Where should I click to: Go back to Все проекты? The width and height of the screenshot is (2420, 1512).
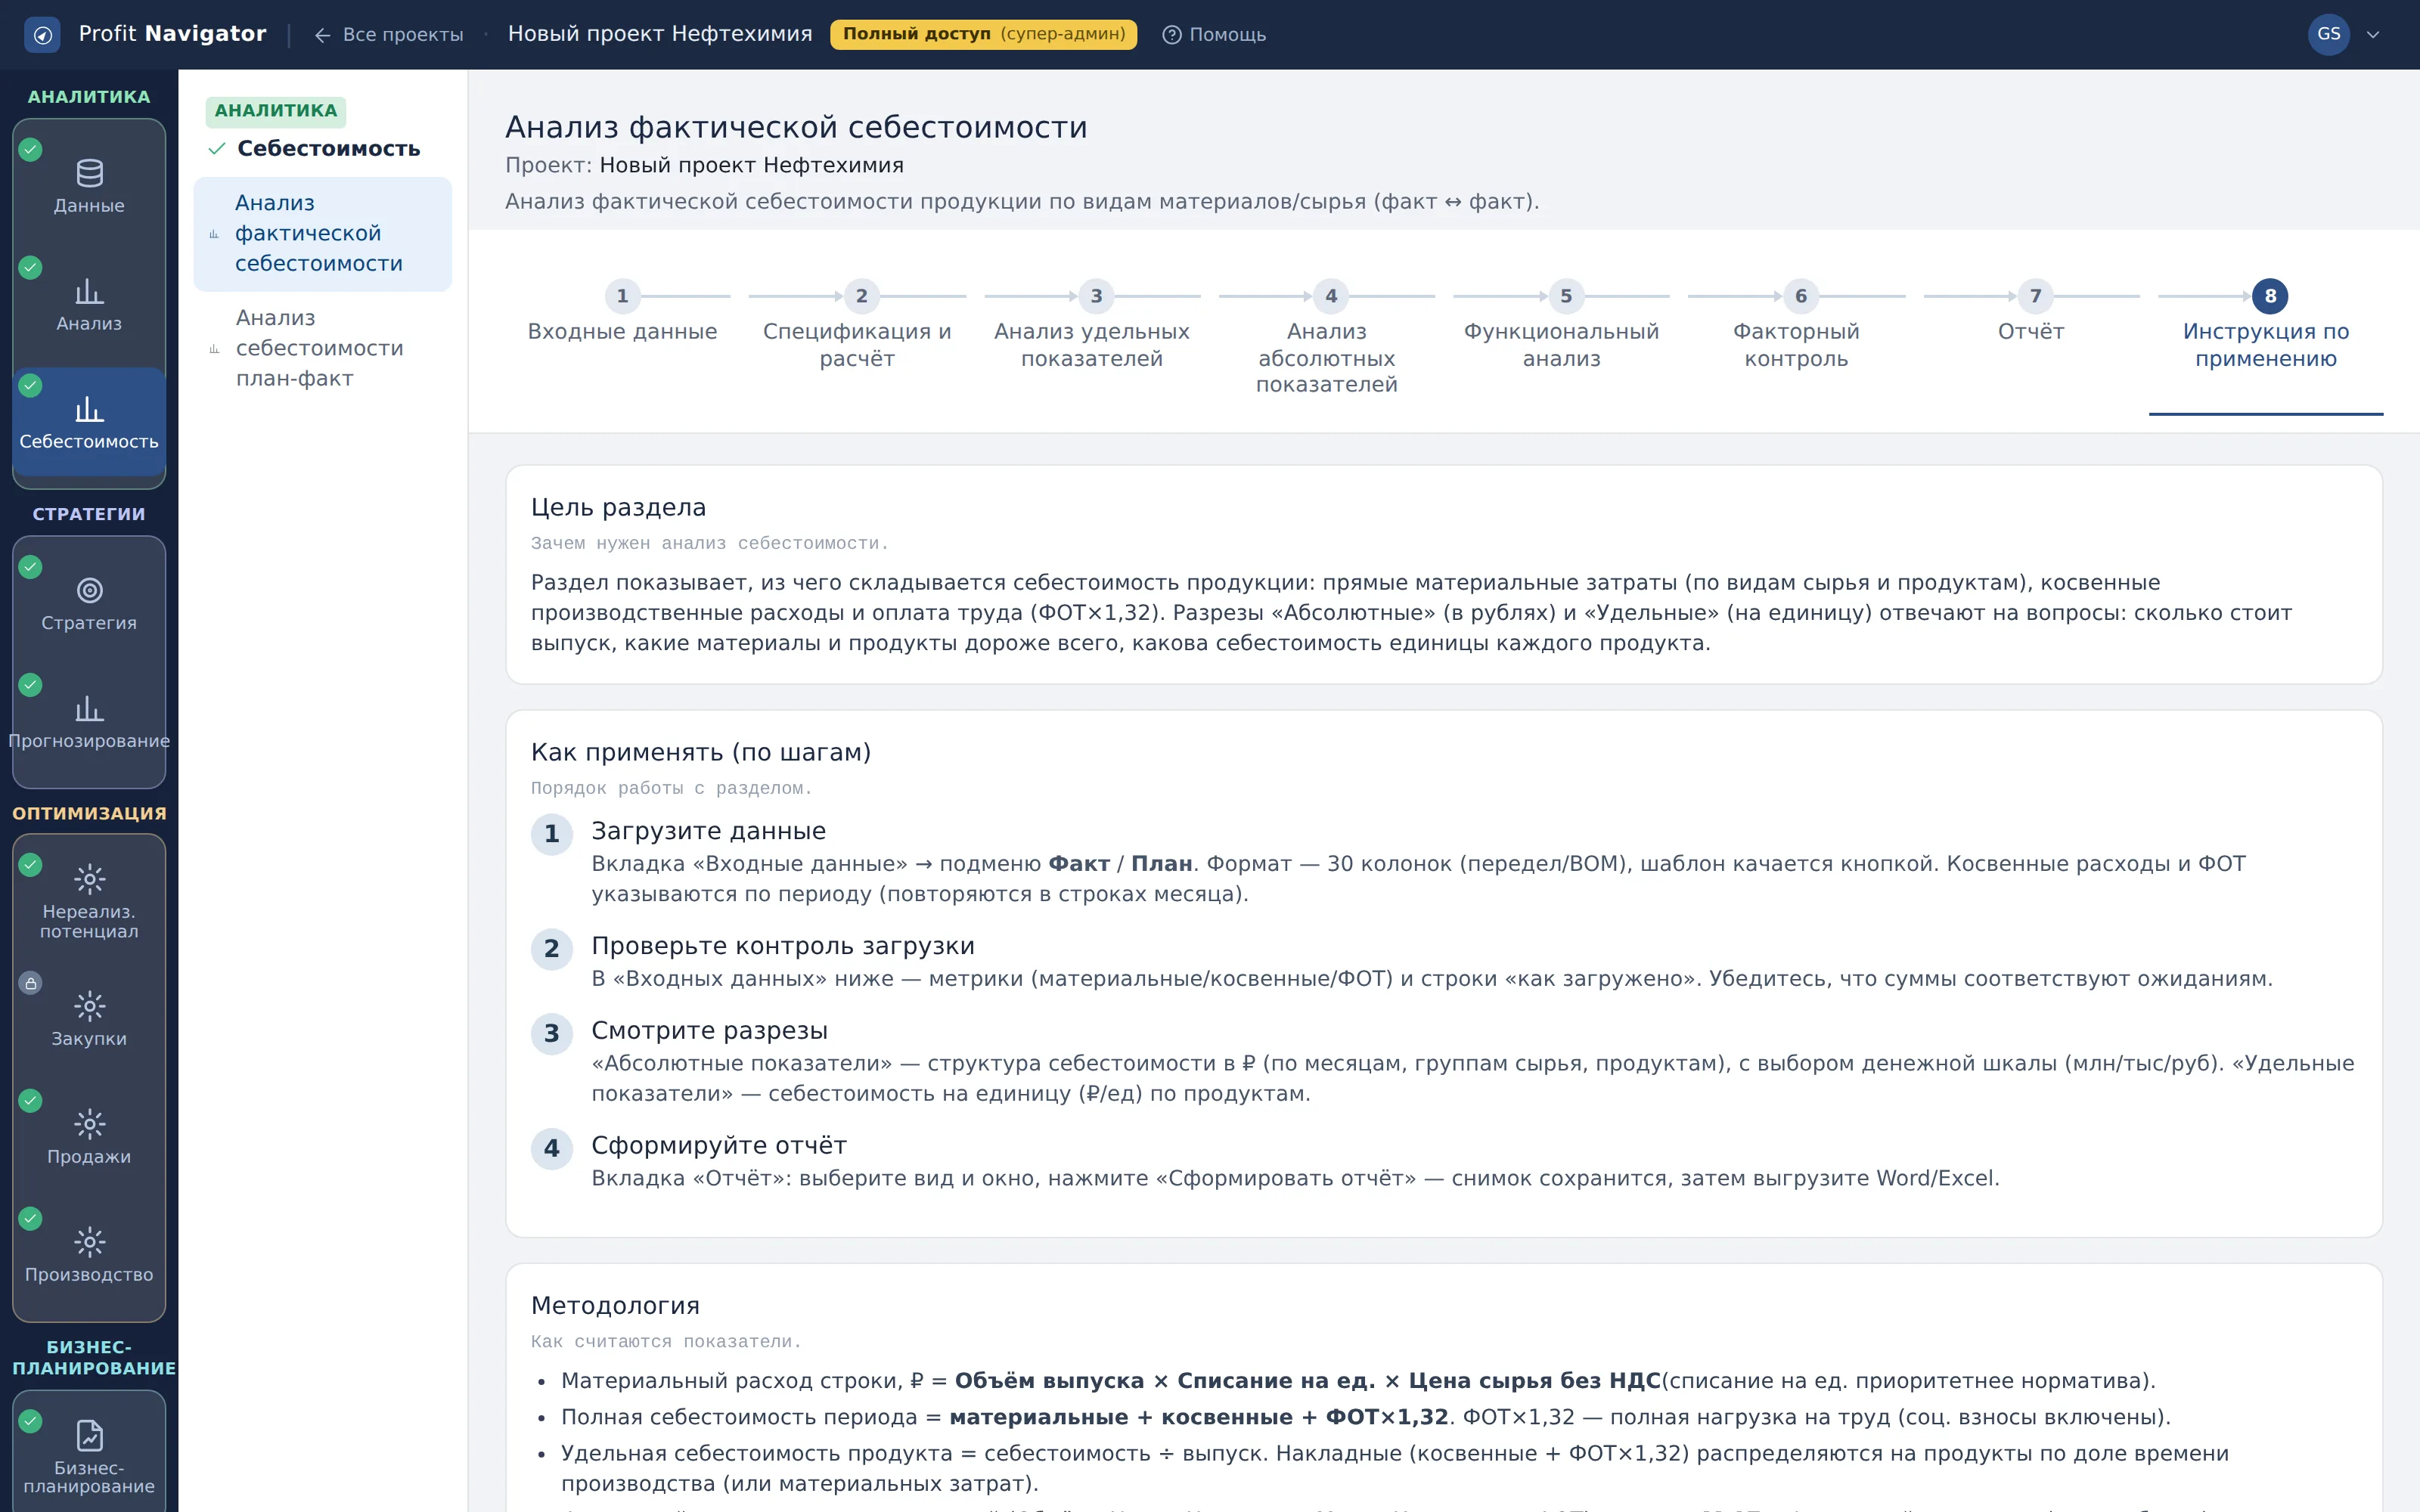click(x=389, y=34)
